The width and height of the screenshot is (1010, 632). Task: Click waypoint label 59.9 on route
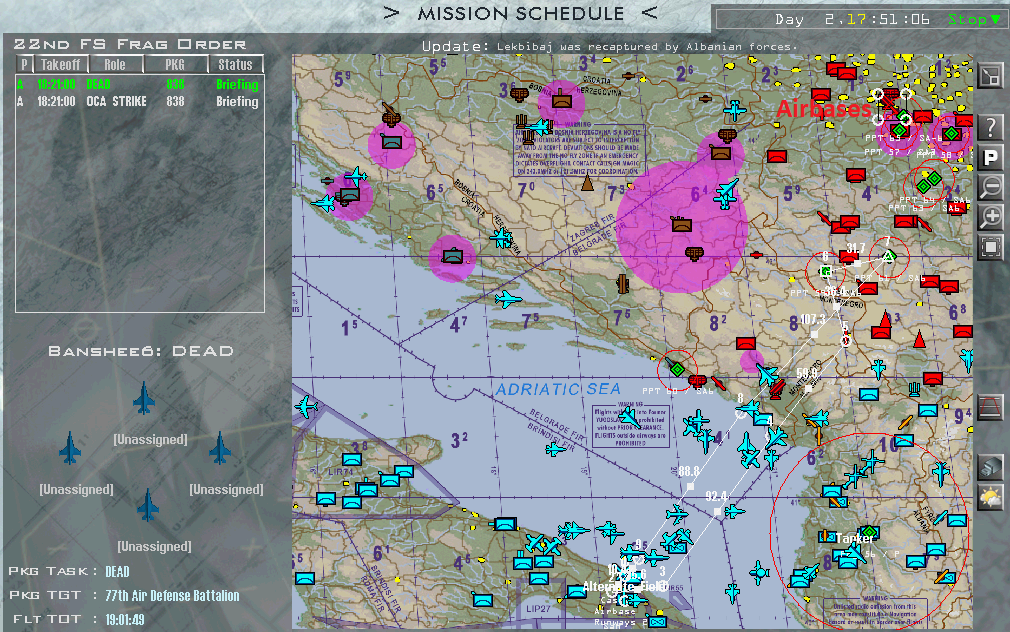click(x=807, y=372)
